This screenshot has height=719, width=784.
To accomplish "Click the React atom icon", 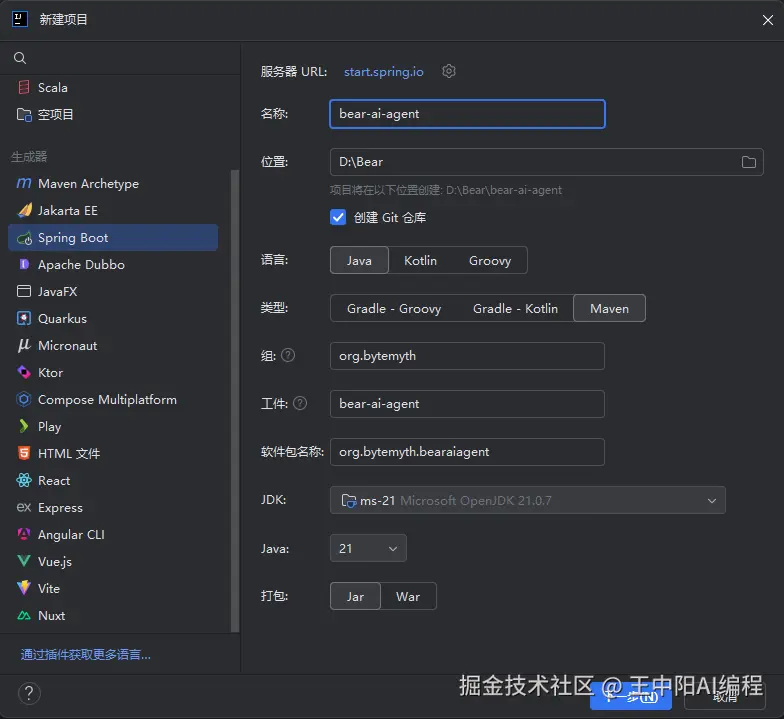I will click(x=24, y=480).
